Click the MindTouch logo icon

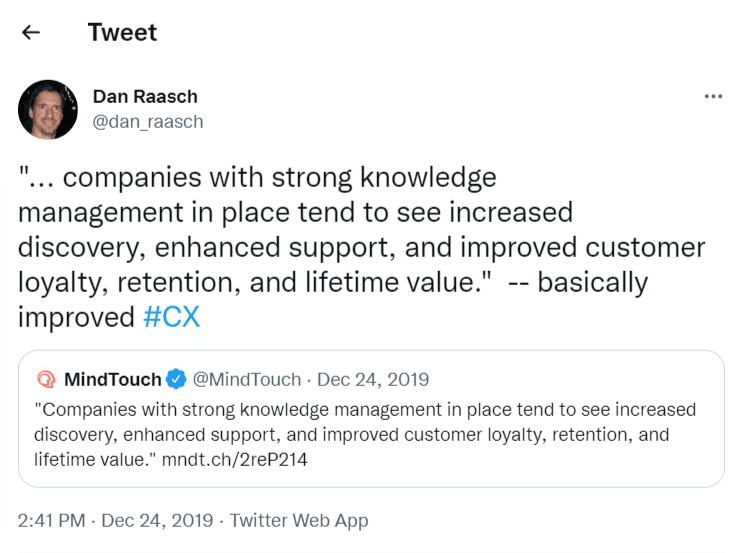click(45, 380)
